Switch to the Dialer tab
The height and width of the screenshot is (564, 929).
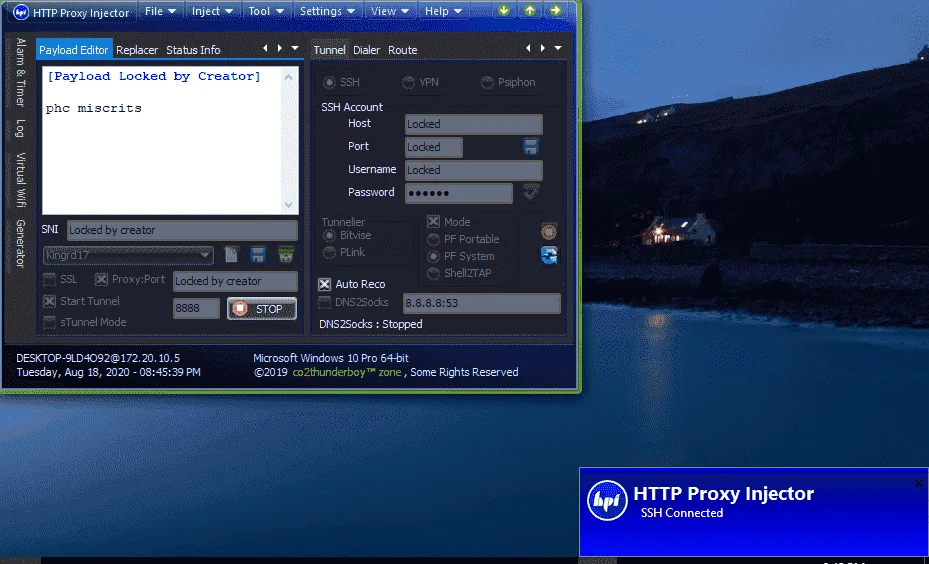click(x=367, y=50)
